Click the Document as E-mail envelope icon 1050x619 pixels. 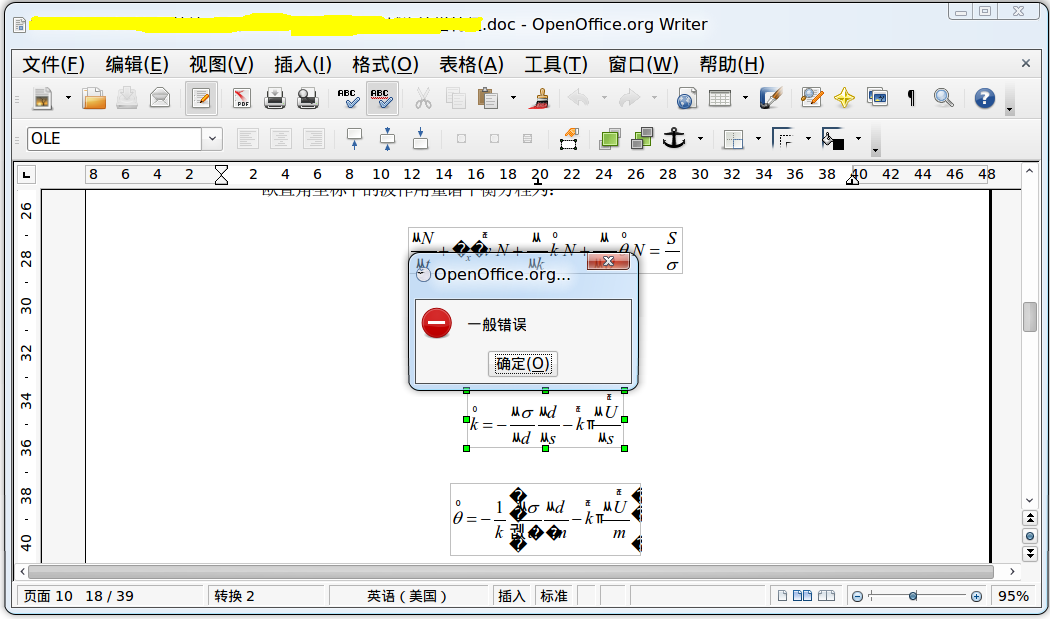point(160,98)
